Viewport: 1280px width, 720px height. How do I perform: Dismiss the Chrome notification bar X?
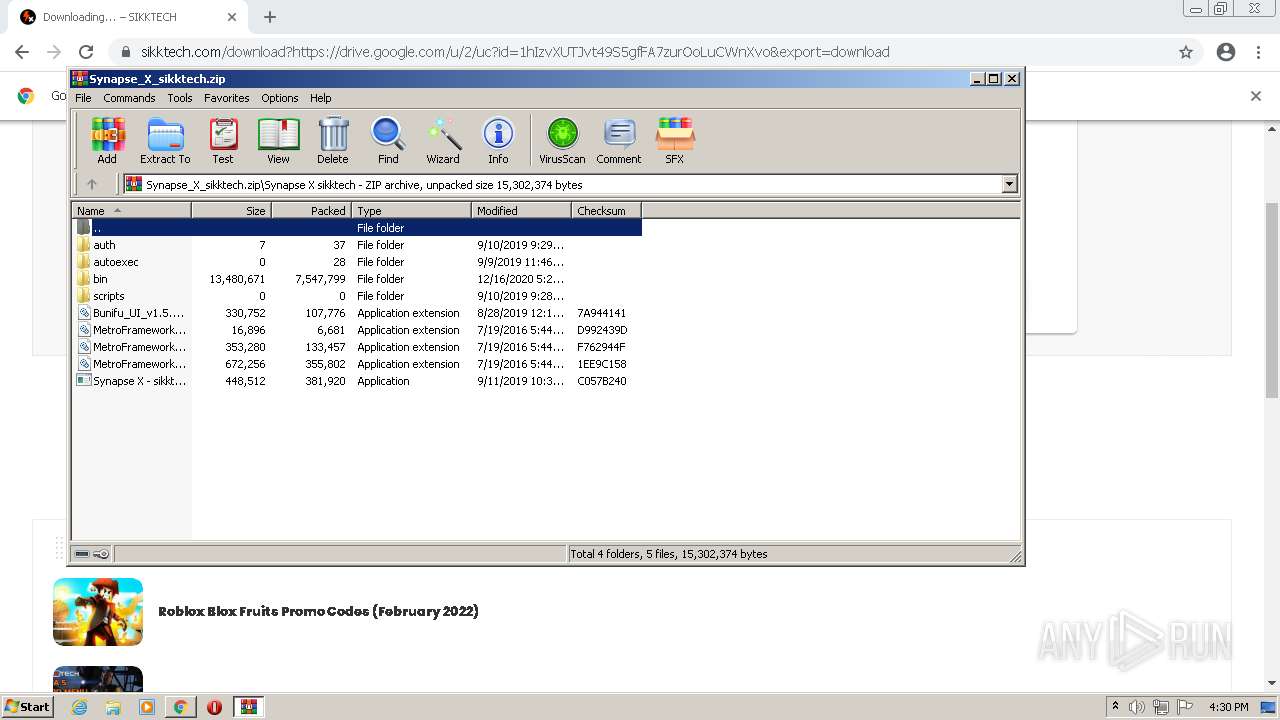point(1256,96)
